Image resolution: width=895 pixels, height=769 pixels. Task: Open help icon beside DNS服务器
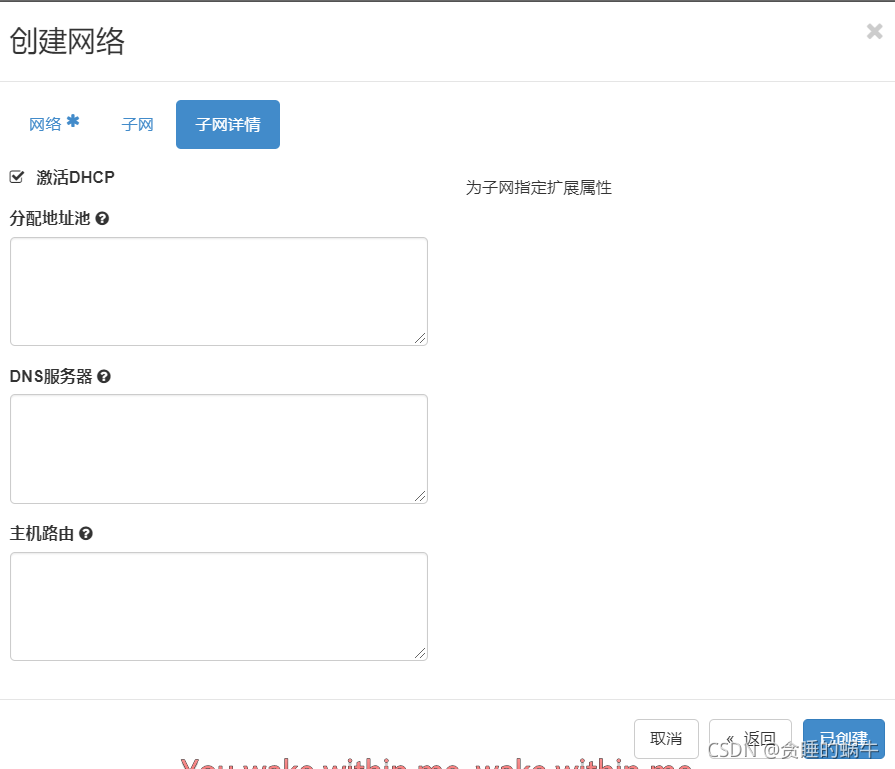[x=104, y=376]
